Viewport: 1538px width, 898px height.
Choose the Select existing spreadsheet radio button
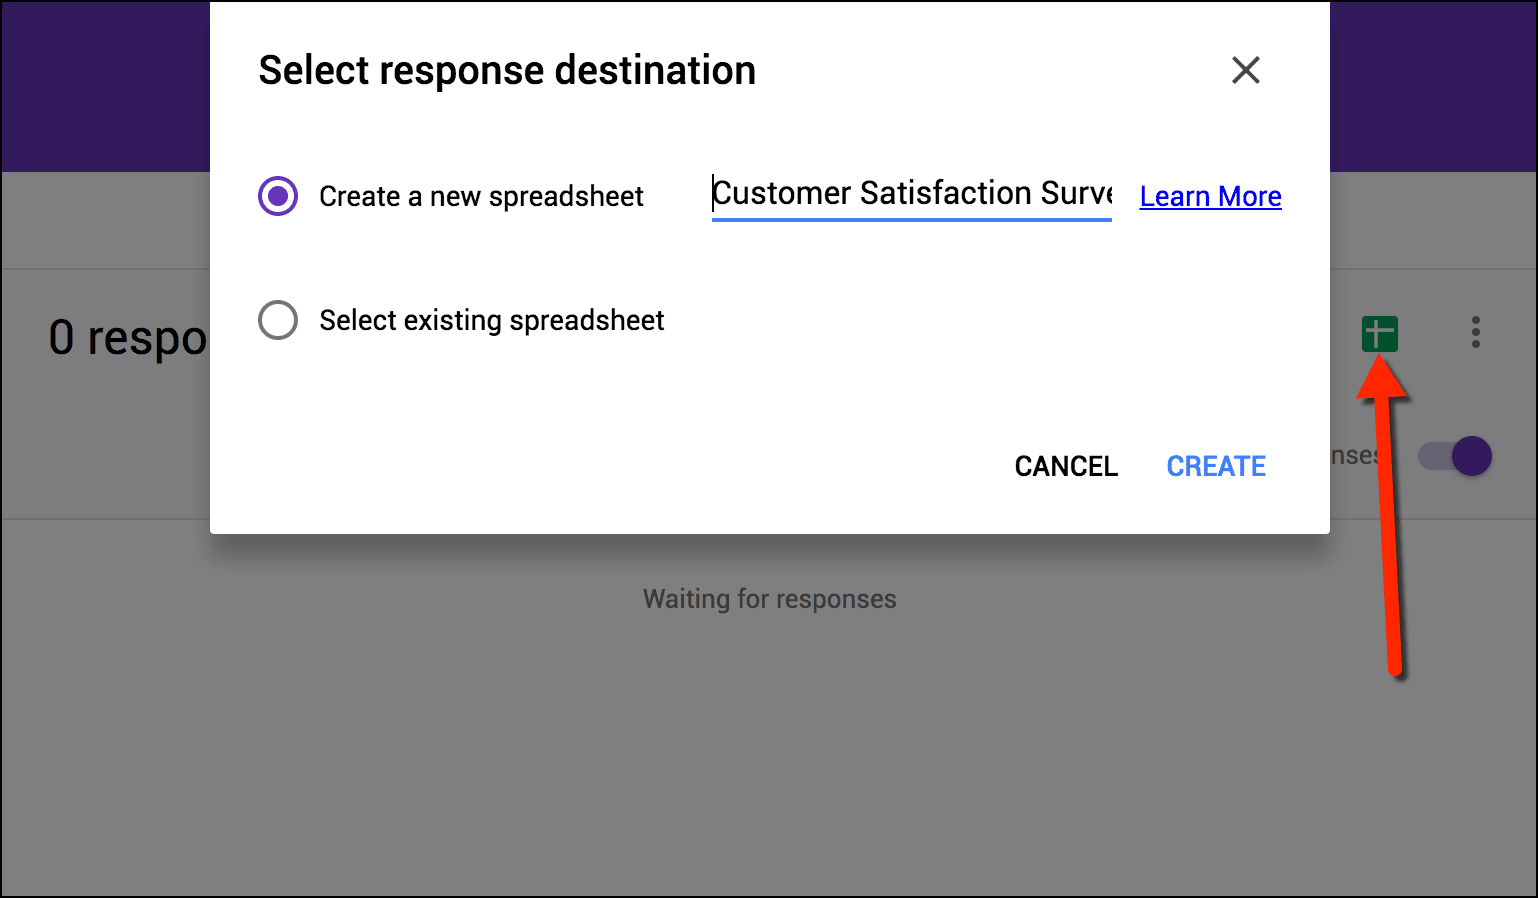click(x=278, y=320)
